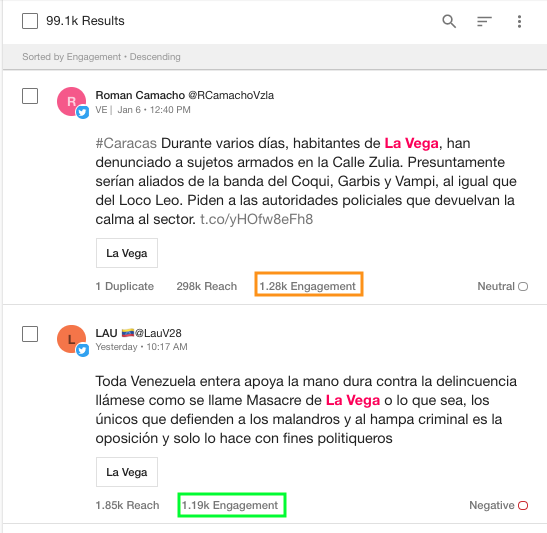Open the t.co/yHOfw8eFh8 link
Image resolution: width=547 pixels, height=533 pixels.
256,219
